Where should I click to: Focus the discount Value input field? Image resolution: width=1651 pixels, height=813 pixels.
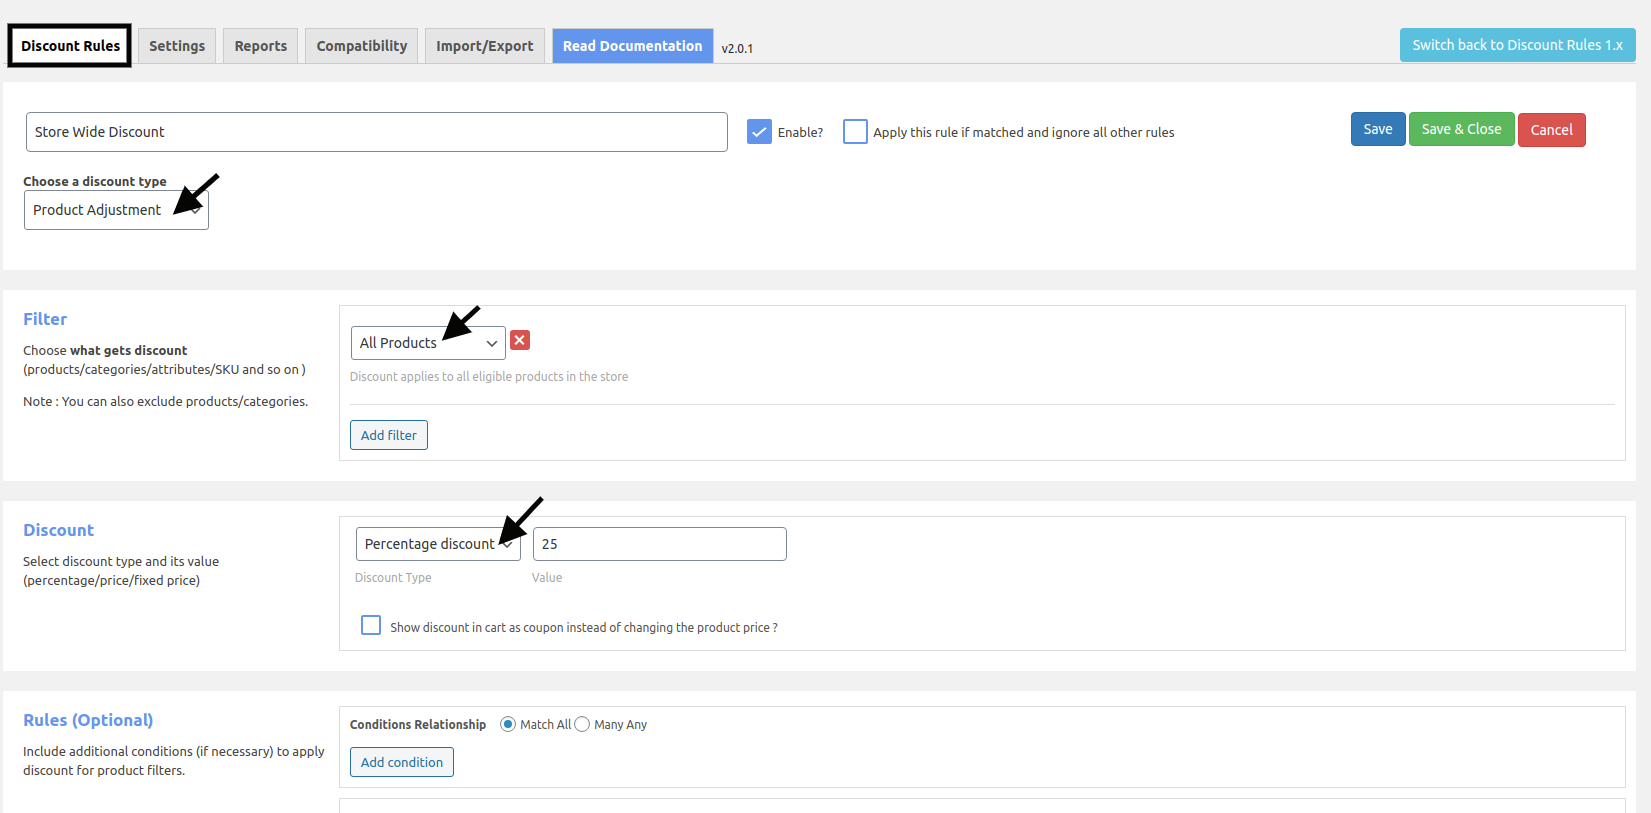click(x=659, y=544)
